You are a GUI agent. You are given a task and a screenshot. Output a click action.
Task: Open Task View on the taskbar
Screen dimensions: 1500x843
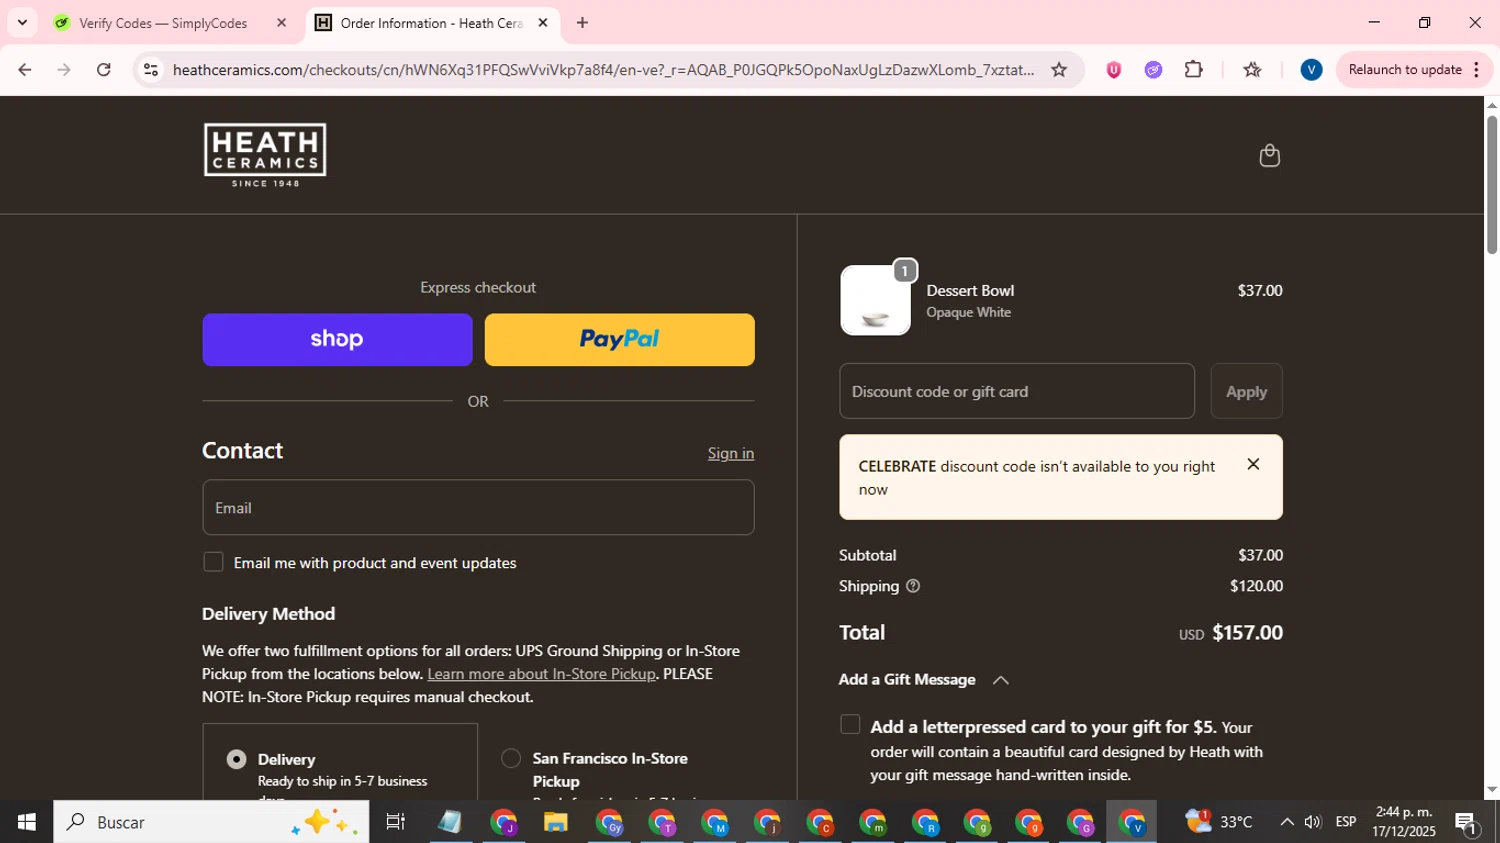click(395, 822)
